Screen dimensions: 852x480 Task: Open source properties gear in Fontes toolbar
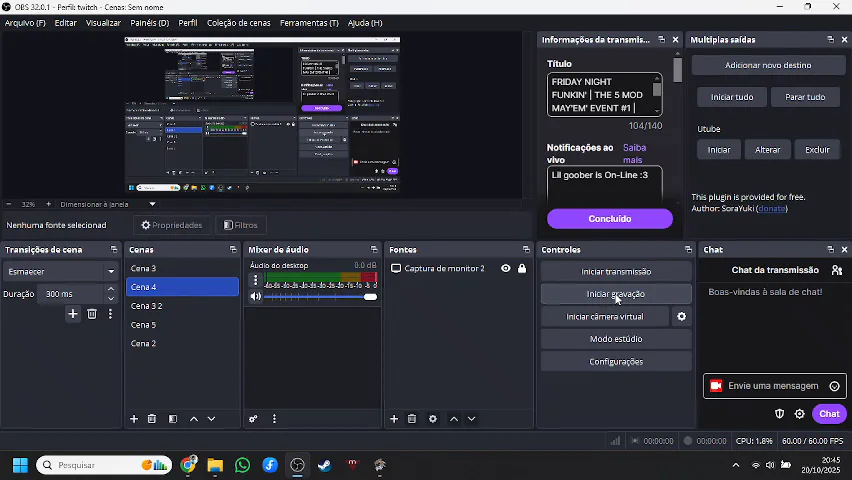433,419
